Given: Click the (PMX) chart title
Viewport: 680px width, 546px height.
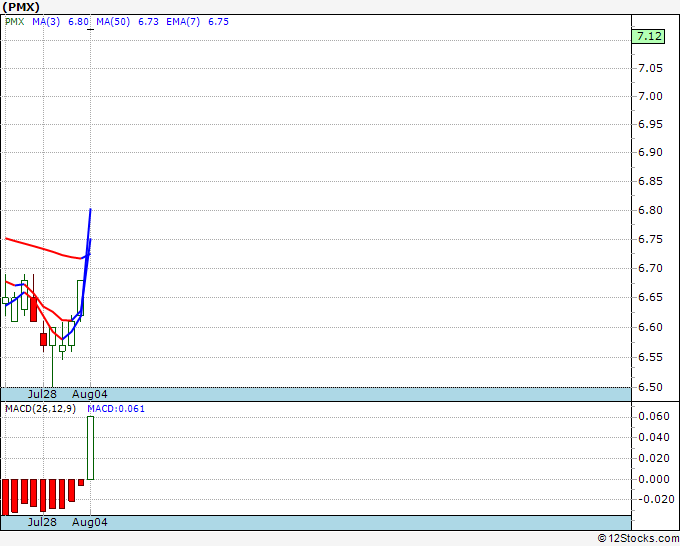Looking at the screenshot, I should (x=21, y=7).
